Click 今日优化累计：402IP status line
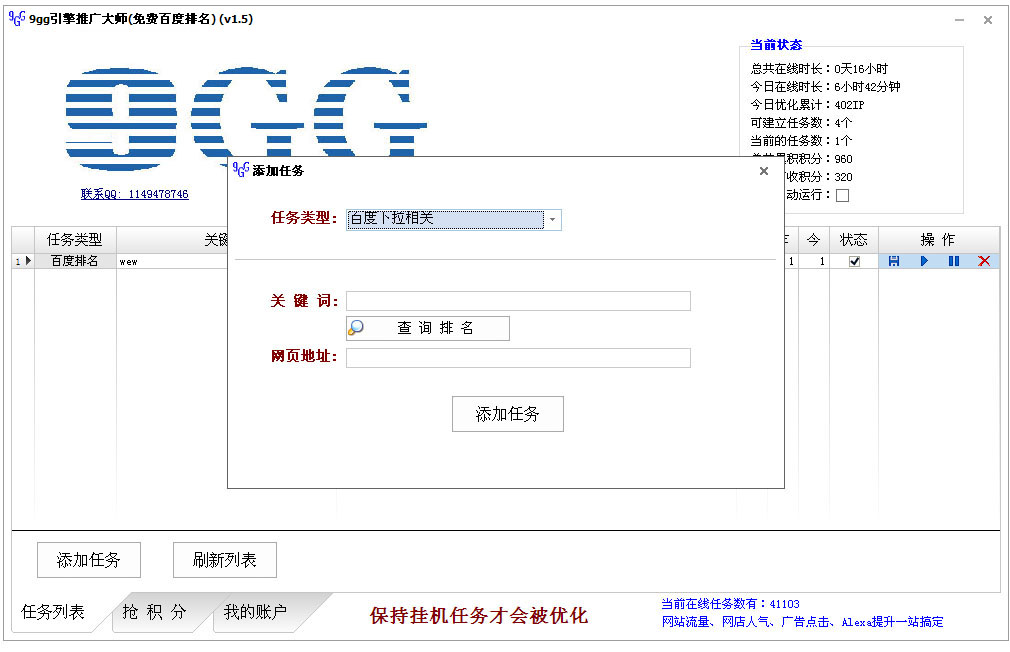The width and height of the screenshot is (1010, 652). click(807, 104)
